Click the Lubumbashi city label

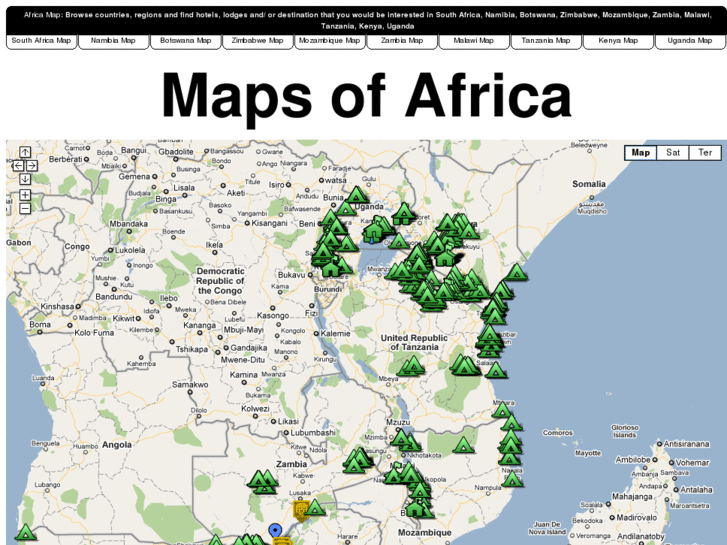click(313, 433)
